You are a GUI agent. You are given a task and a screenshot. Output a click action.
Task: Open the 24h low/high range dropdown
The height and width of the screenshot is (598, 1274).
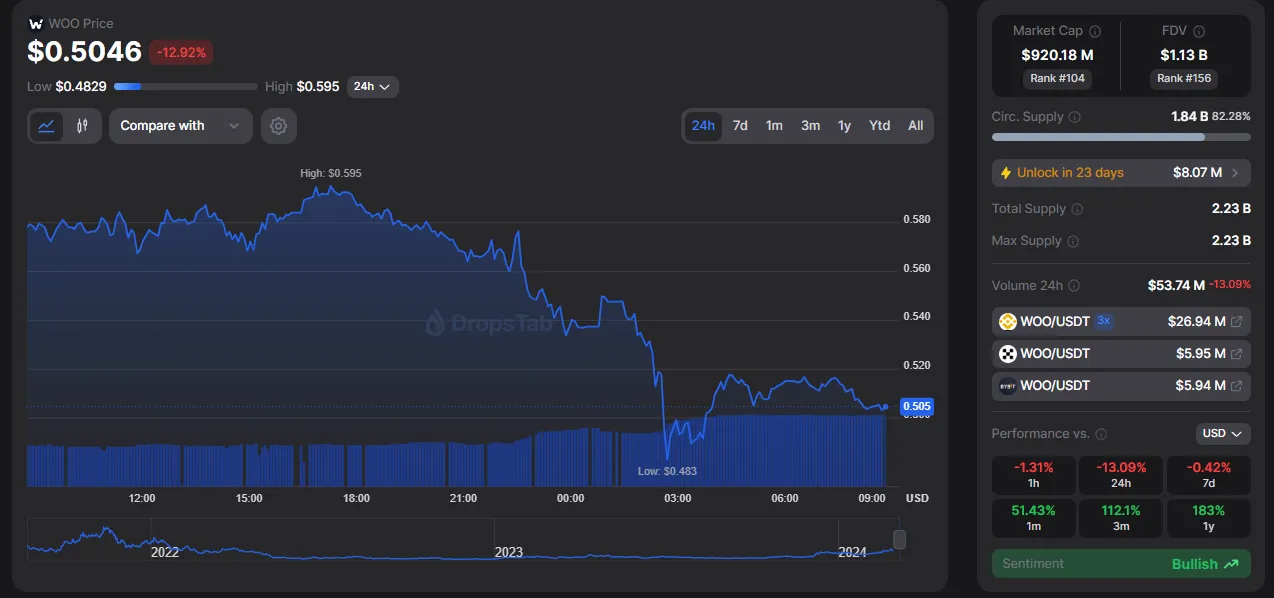373,87
